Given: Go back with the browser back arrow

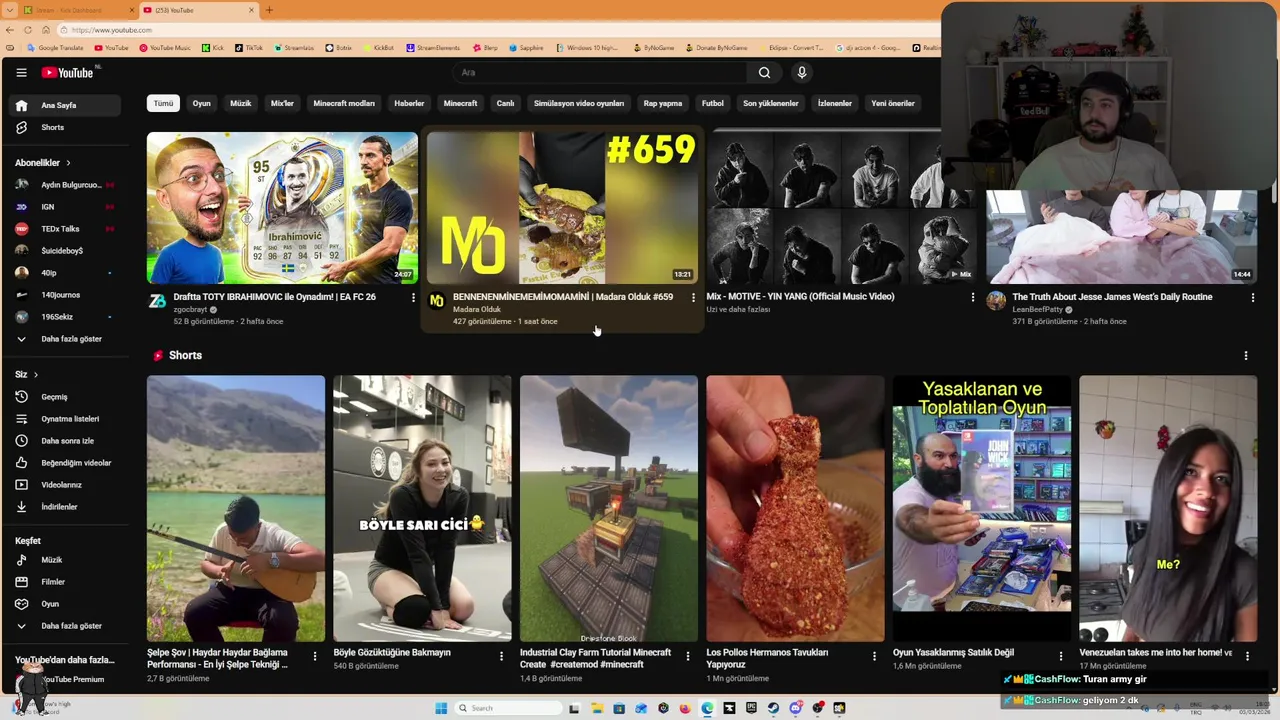Looking at the screenshot, I should point(10,30).
